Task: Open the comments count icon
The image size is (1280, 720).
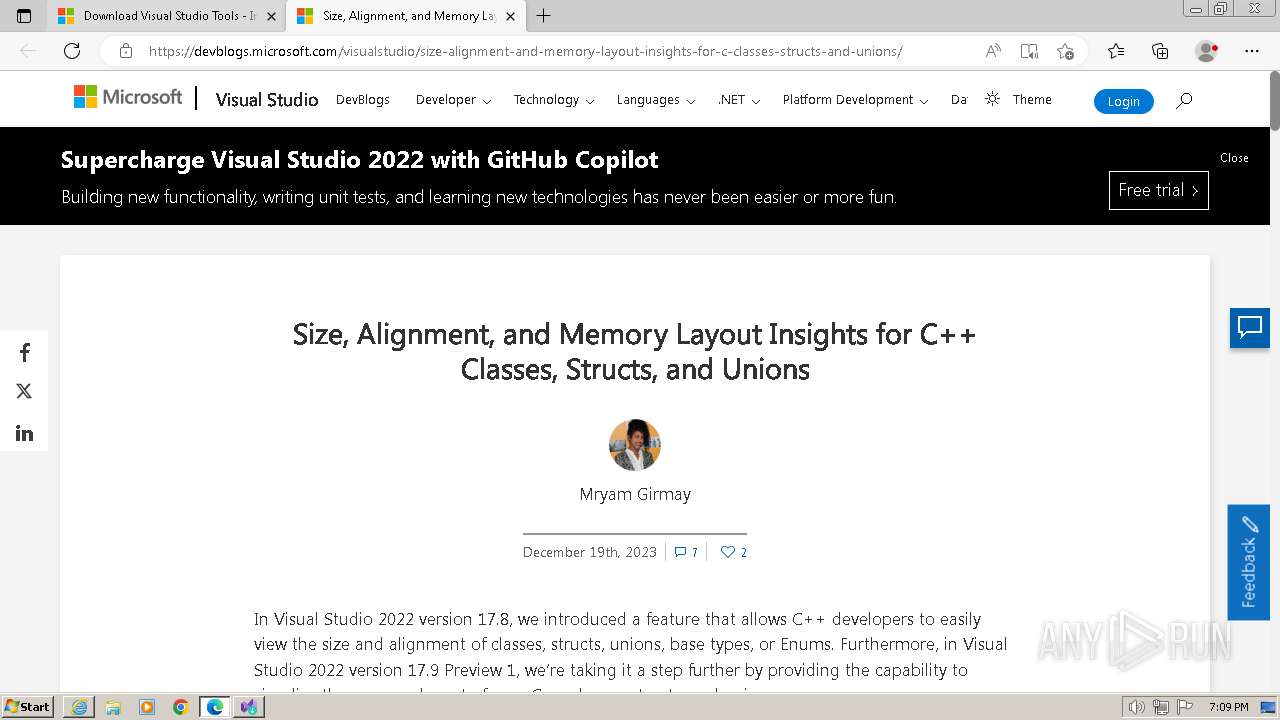Action: tap(681, 552)
